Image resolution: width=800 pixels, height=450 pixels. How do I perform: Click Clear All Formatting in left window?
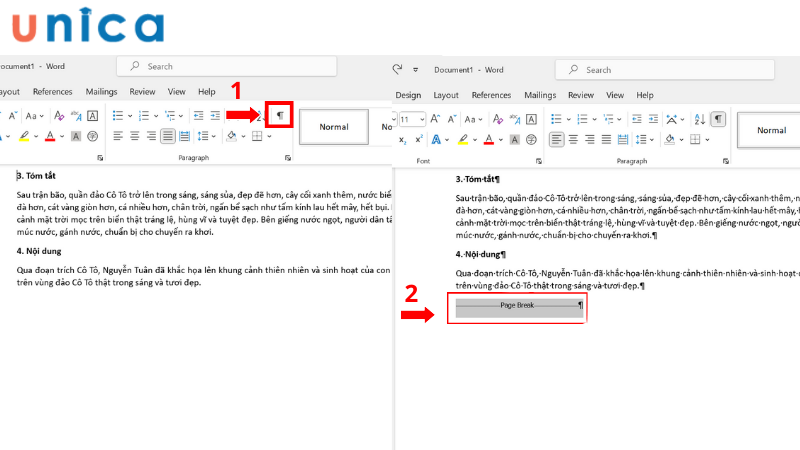[59, 116]
